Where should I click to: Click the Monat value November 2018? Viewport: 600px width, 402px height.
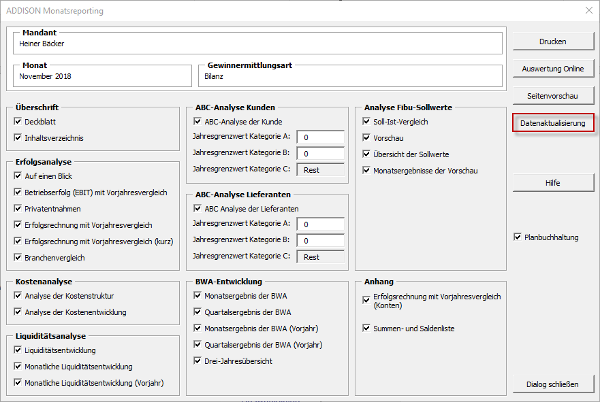tap(45, 76)
